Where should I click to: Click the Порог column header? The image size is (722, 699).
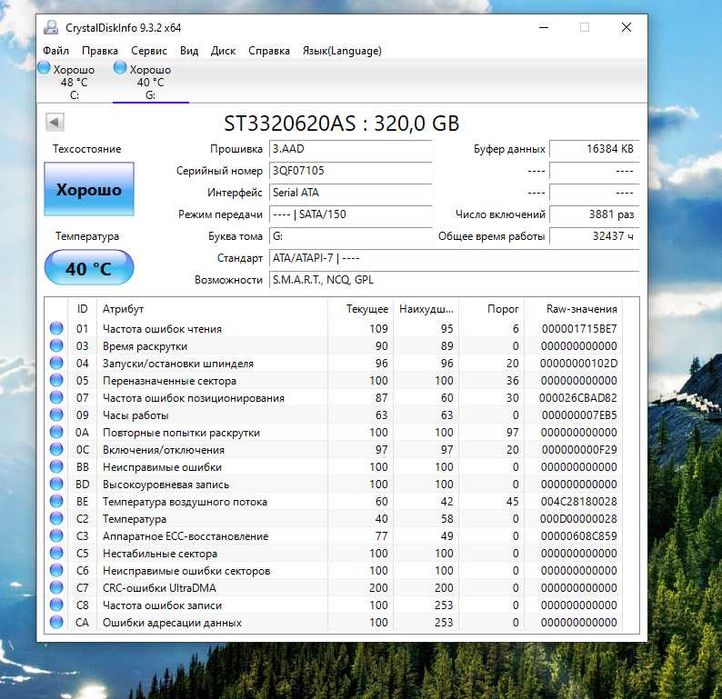(x=492, y=309)
